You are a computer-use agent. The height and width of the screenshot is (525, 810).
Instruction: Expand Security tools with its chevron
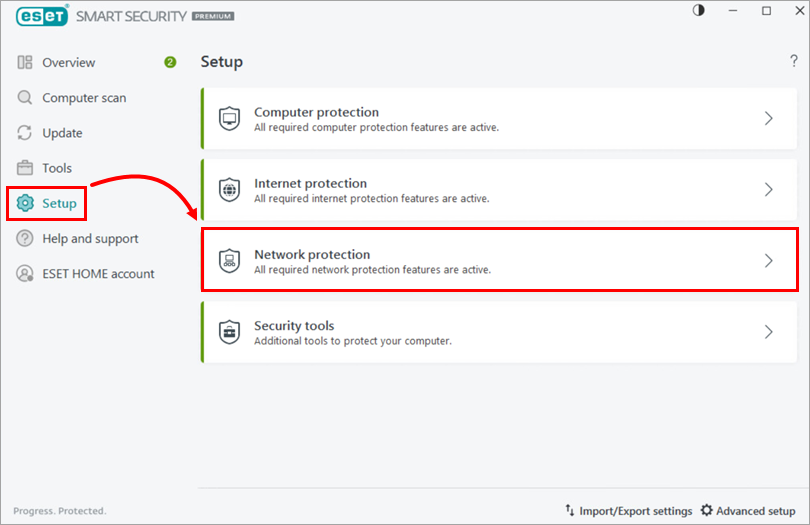click(768, 332)
